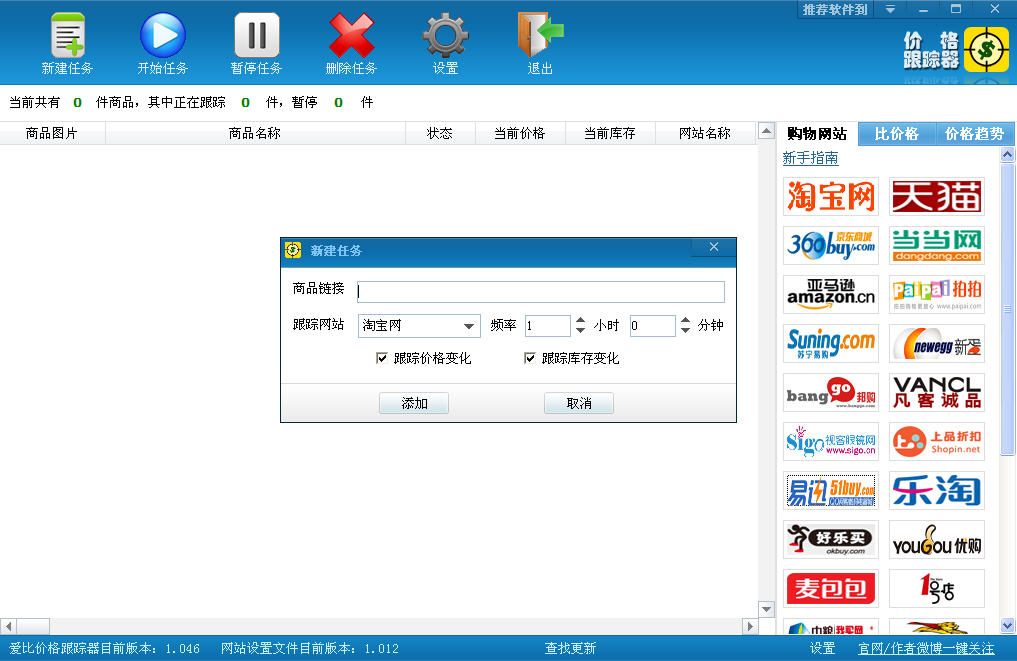
Task: Open the Suning.com 苏宁易购 logo
Action: 831,344
